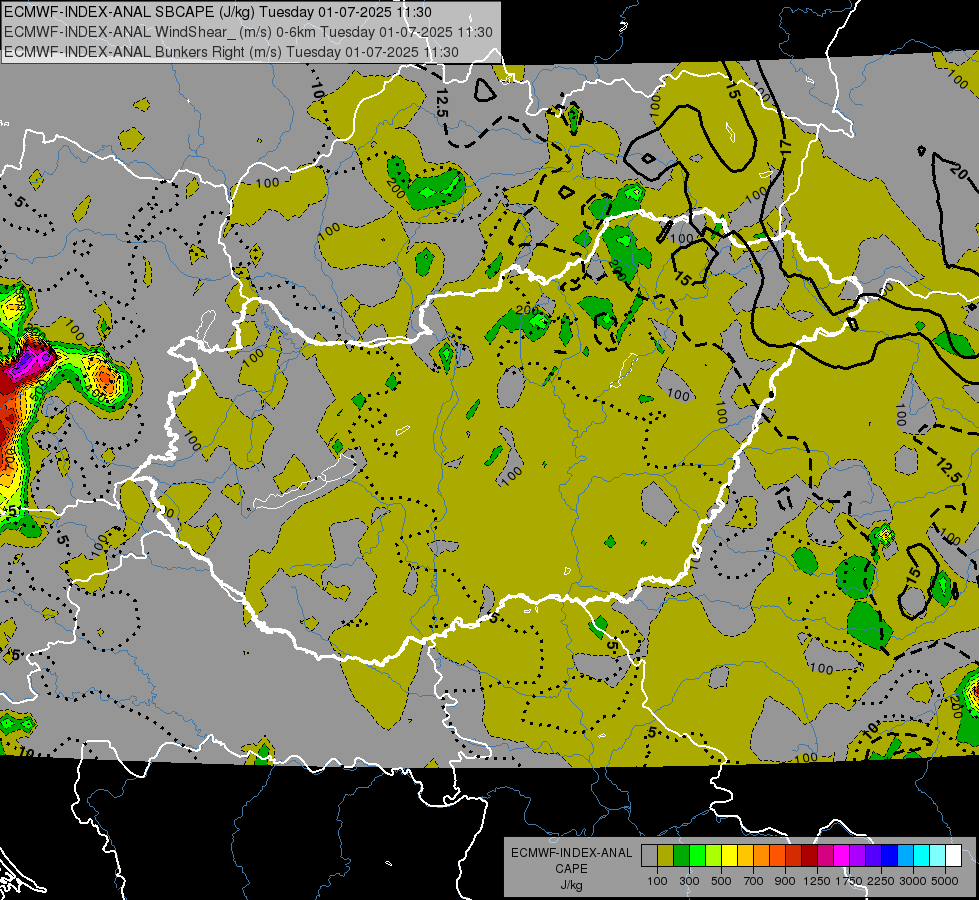Select the dark red legend swatch
The image size is (979, 900).
click(x=809, y=856)
